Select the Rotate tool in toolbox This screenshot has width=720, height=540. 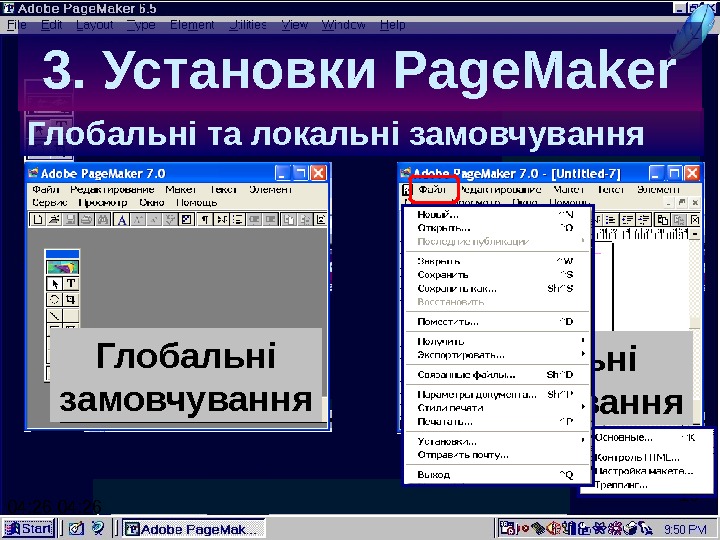click(55, 300)
